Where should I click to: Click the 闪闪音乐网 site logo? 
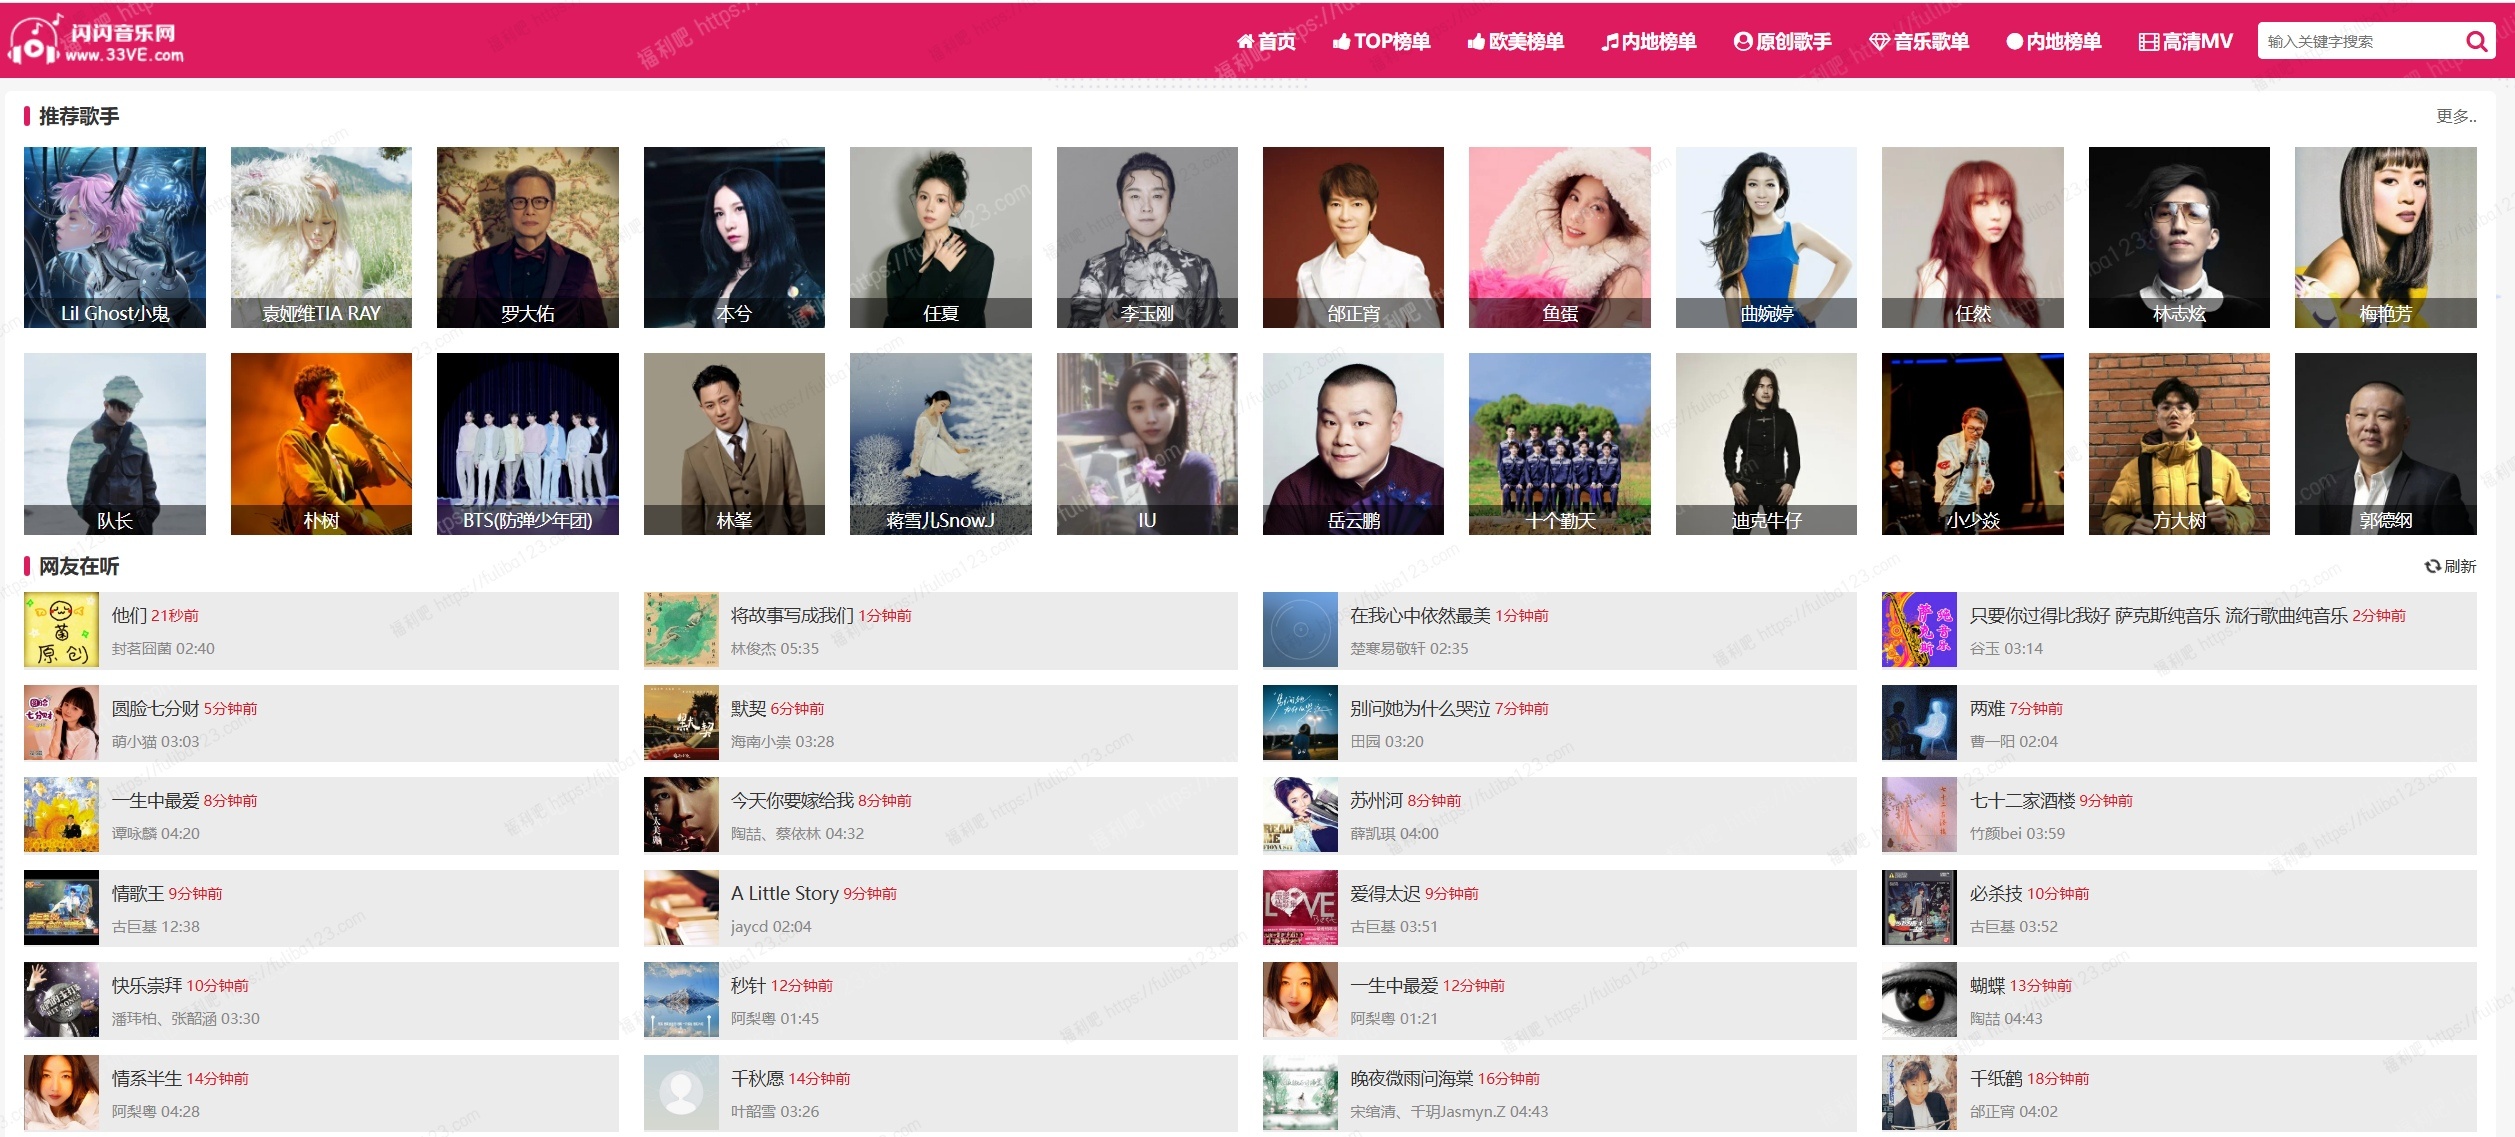pyautogui.click(x=96, y=42)
